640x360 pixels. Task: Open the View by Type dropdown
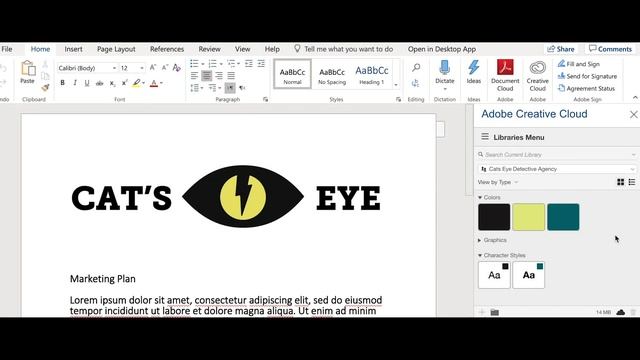(x=498, y=182)
